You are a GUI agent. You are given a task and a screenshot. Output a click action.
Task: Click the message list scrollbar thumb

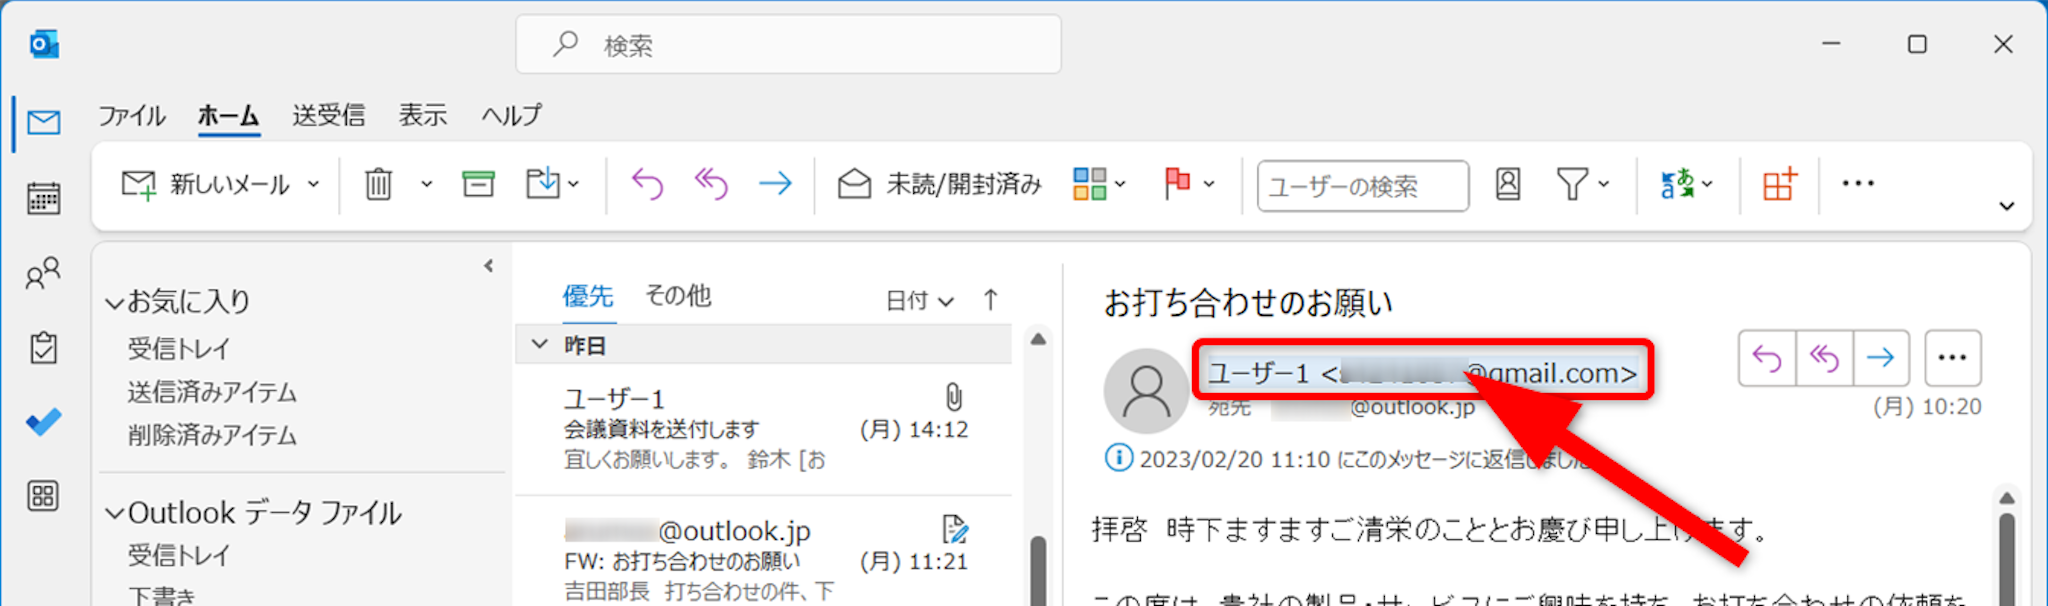pos(1038,570)
